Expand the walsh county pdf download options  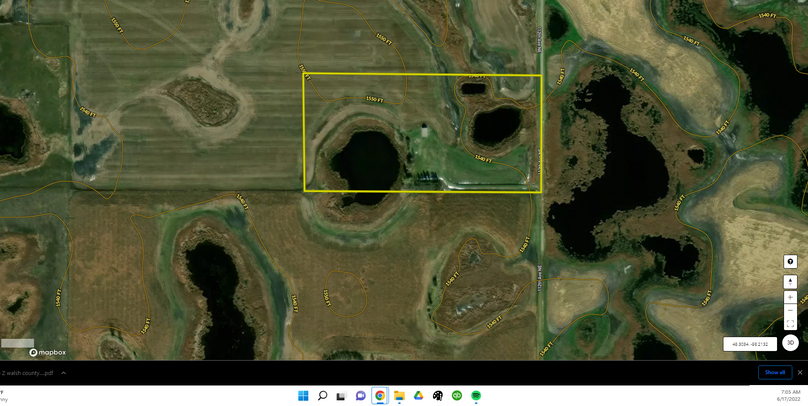click(x=64, y=373)
